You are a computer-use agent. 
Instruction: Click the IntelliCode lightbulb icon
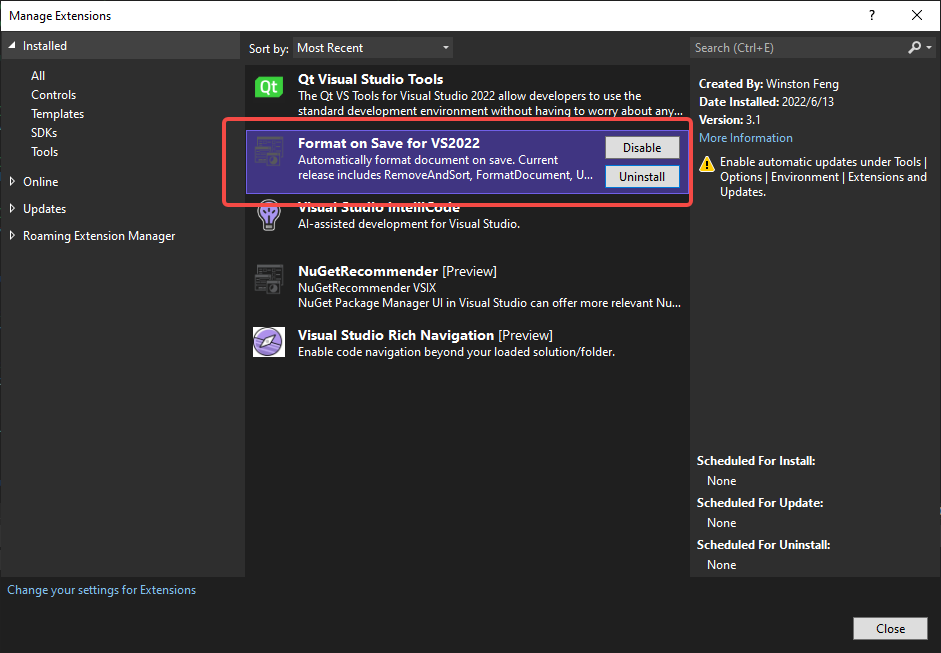click(x=268, y=215)
